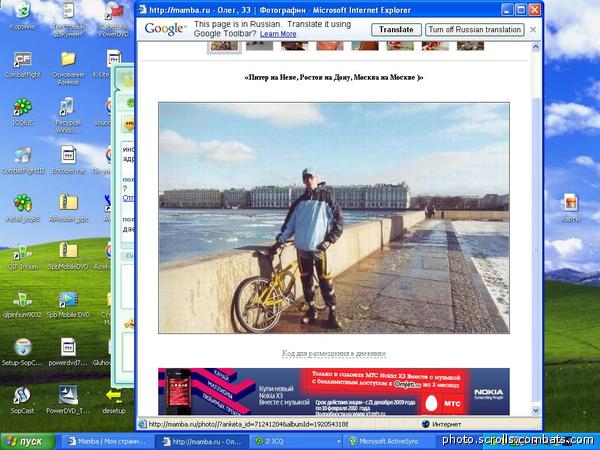Viewport: 600px width, 450px height.
Task: Launch the QIP Infium desktop shortcut
Action: [x=22, y=256]
